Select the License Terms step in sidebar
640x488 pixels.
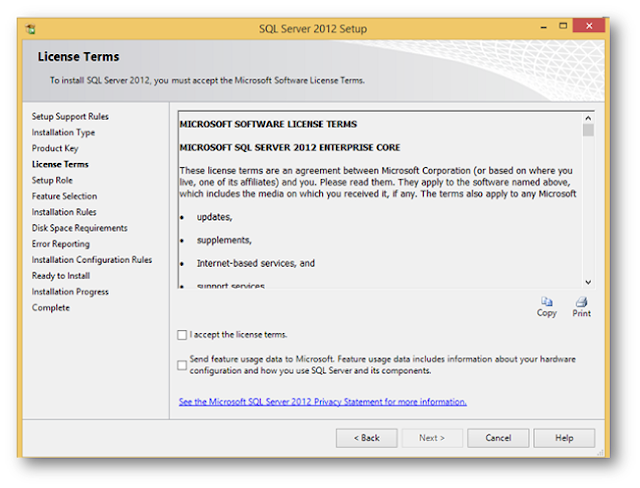pos(60,164)
